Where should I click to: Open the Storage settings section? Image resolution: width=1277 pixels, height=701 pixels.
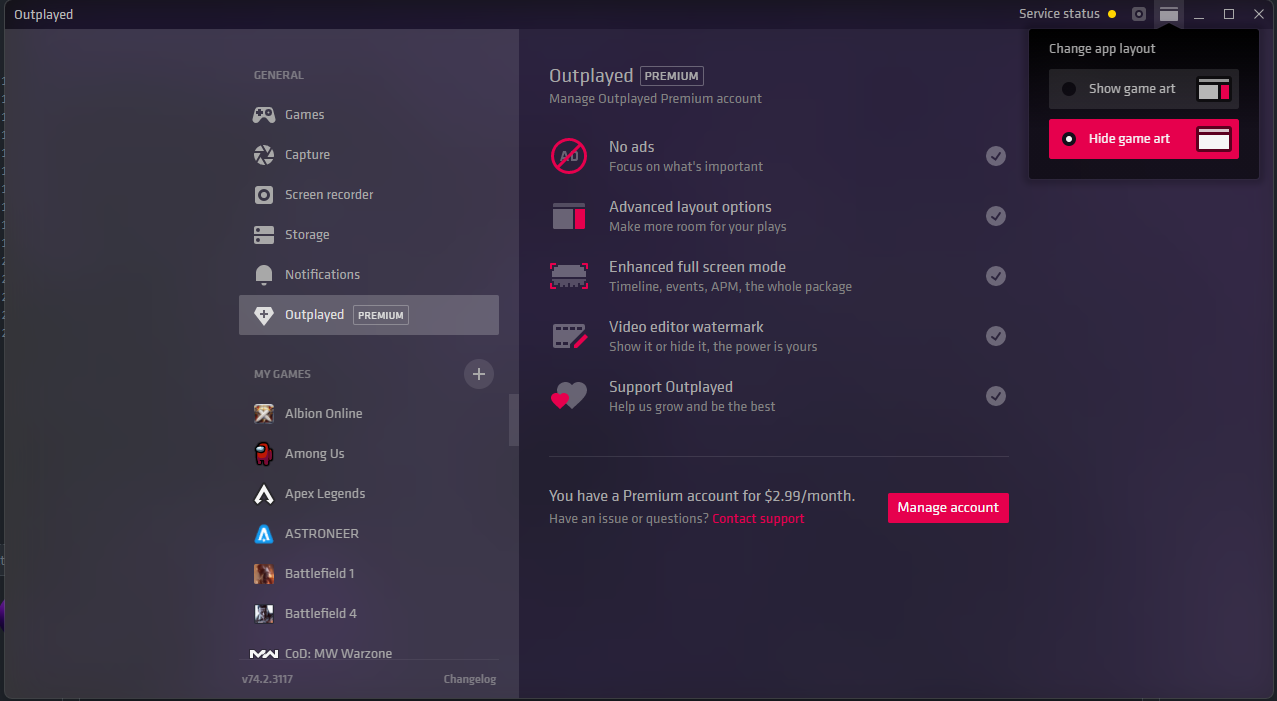click(x=369, y=235)
